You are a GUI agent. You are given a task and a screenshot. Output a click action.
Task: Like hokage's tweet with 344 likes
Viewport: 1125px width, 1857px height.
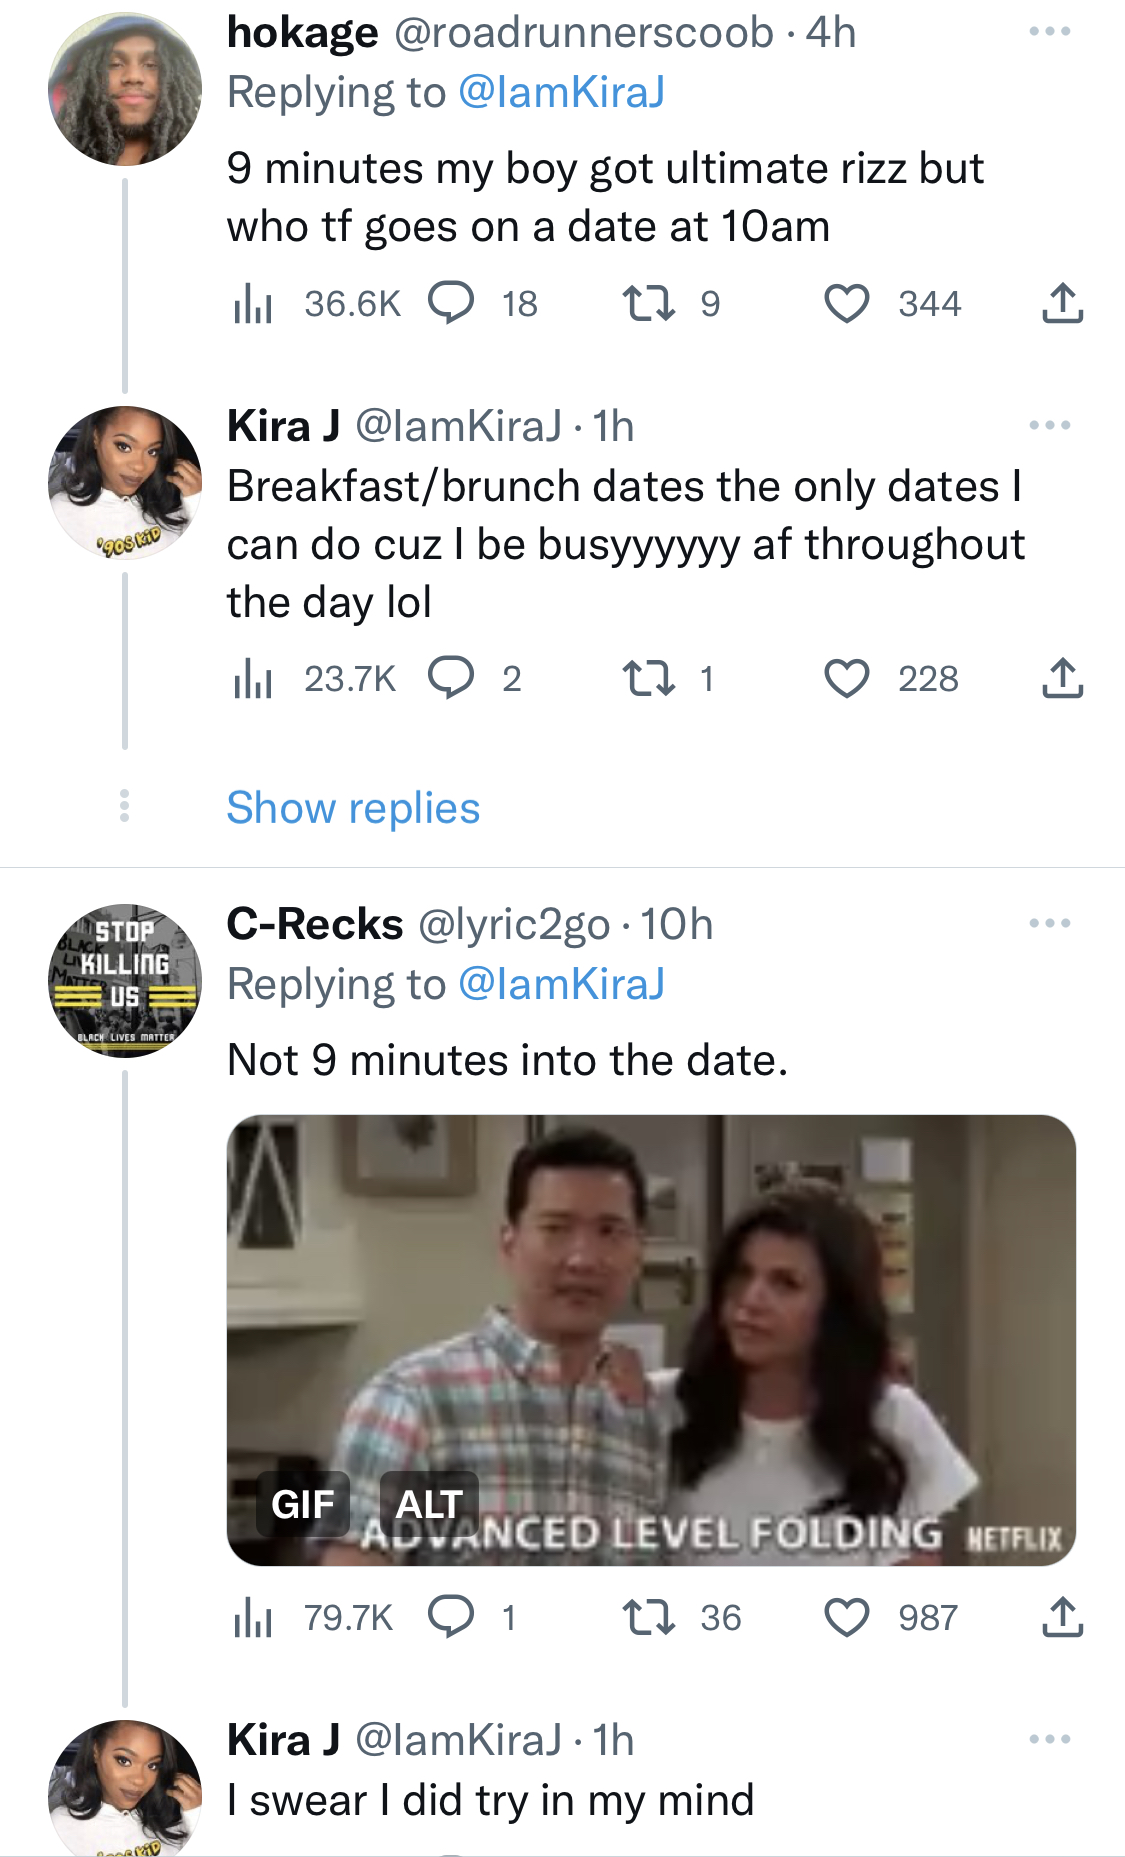click(x=846, y=304)
